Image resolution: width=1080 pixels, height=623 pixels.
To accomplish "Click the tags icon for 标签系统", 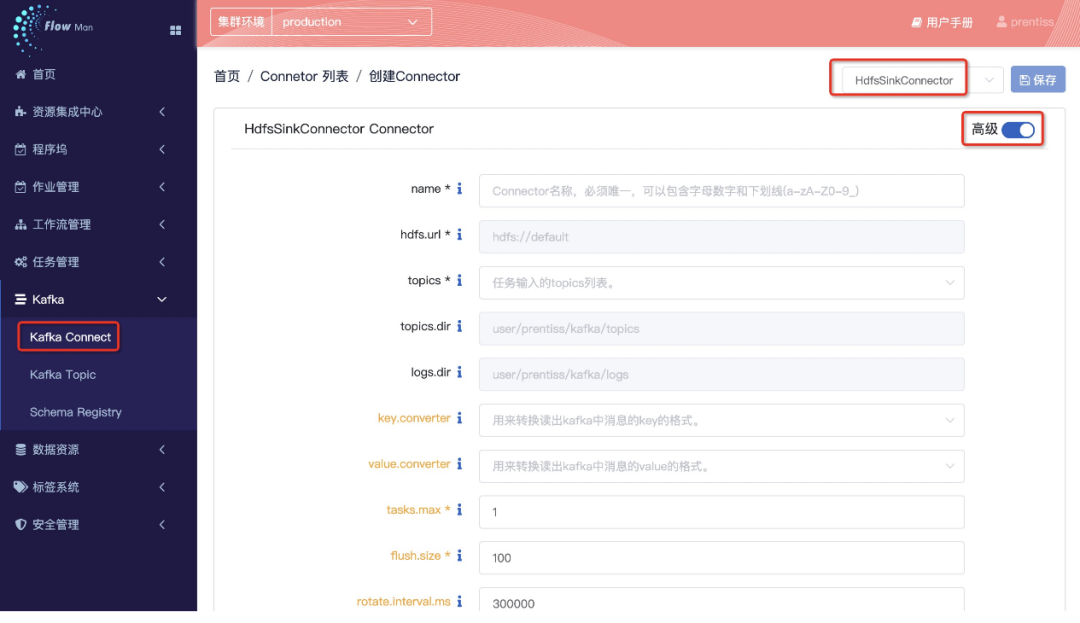I will point(21,487).
